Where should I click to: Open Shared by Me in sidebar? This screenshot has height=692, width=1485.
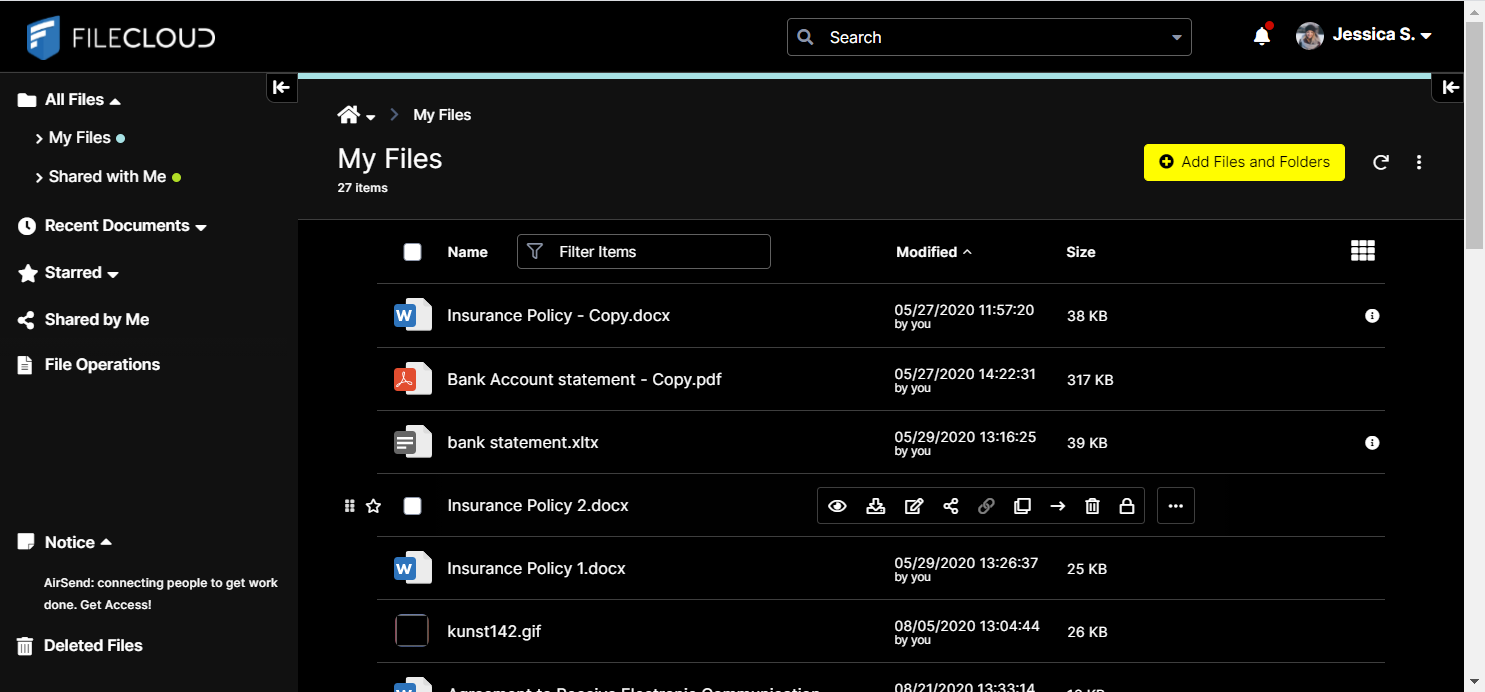coord(96,320)
